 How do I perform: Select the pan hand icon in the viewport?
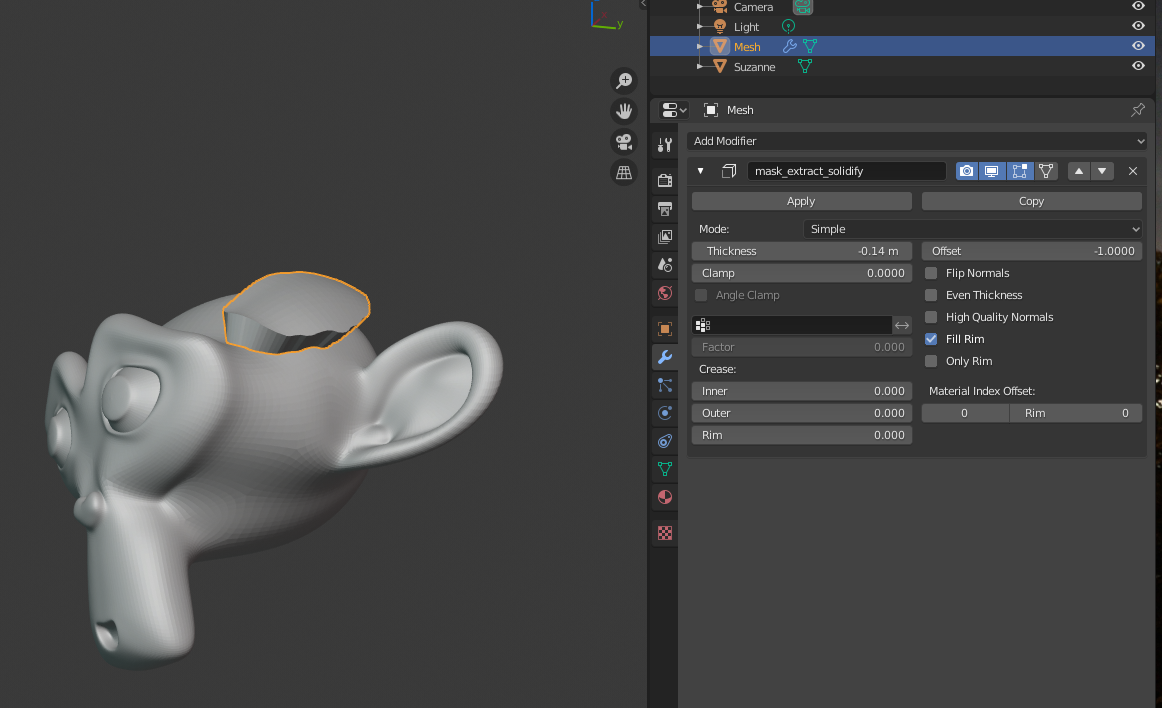click(624, 111)
